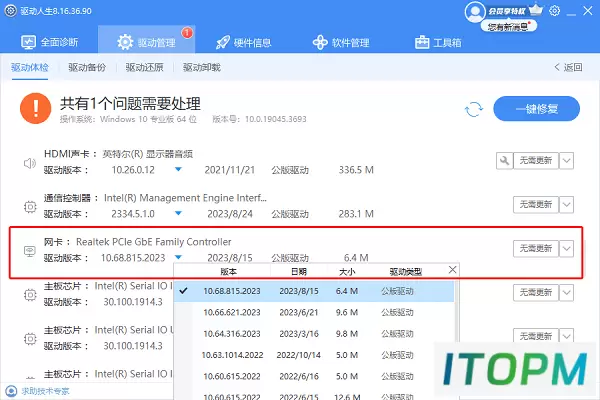
Task: Click the 求助技术专家 support icon
Action: pos(11,391)
